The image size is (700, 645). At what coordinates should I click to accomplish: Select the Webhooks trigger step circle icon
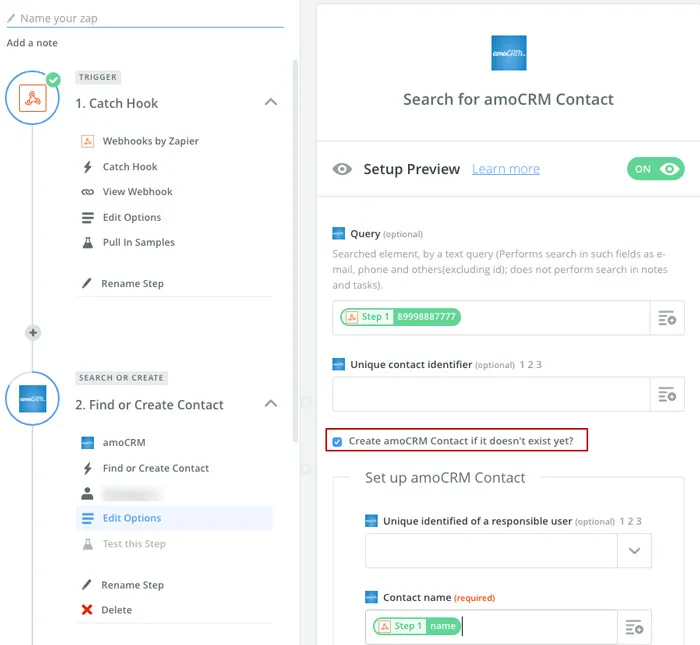pos(33,98)
